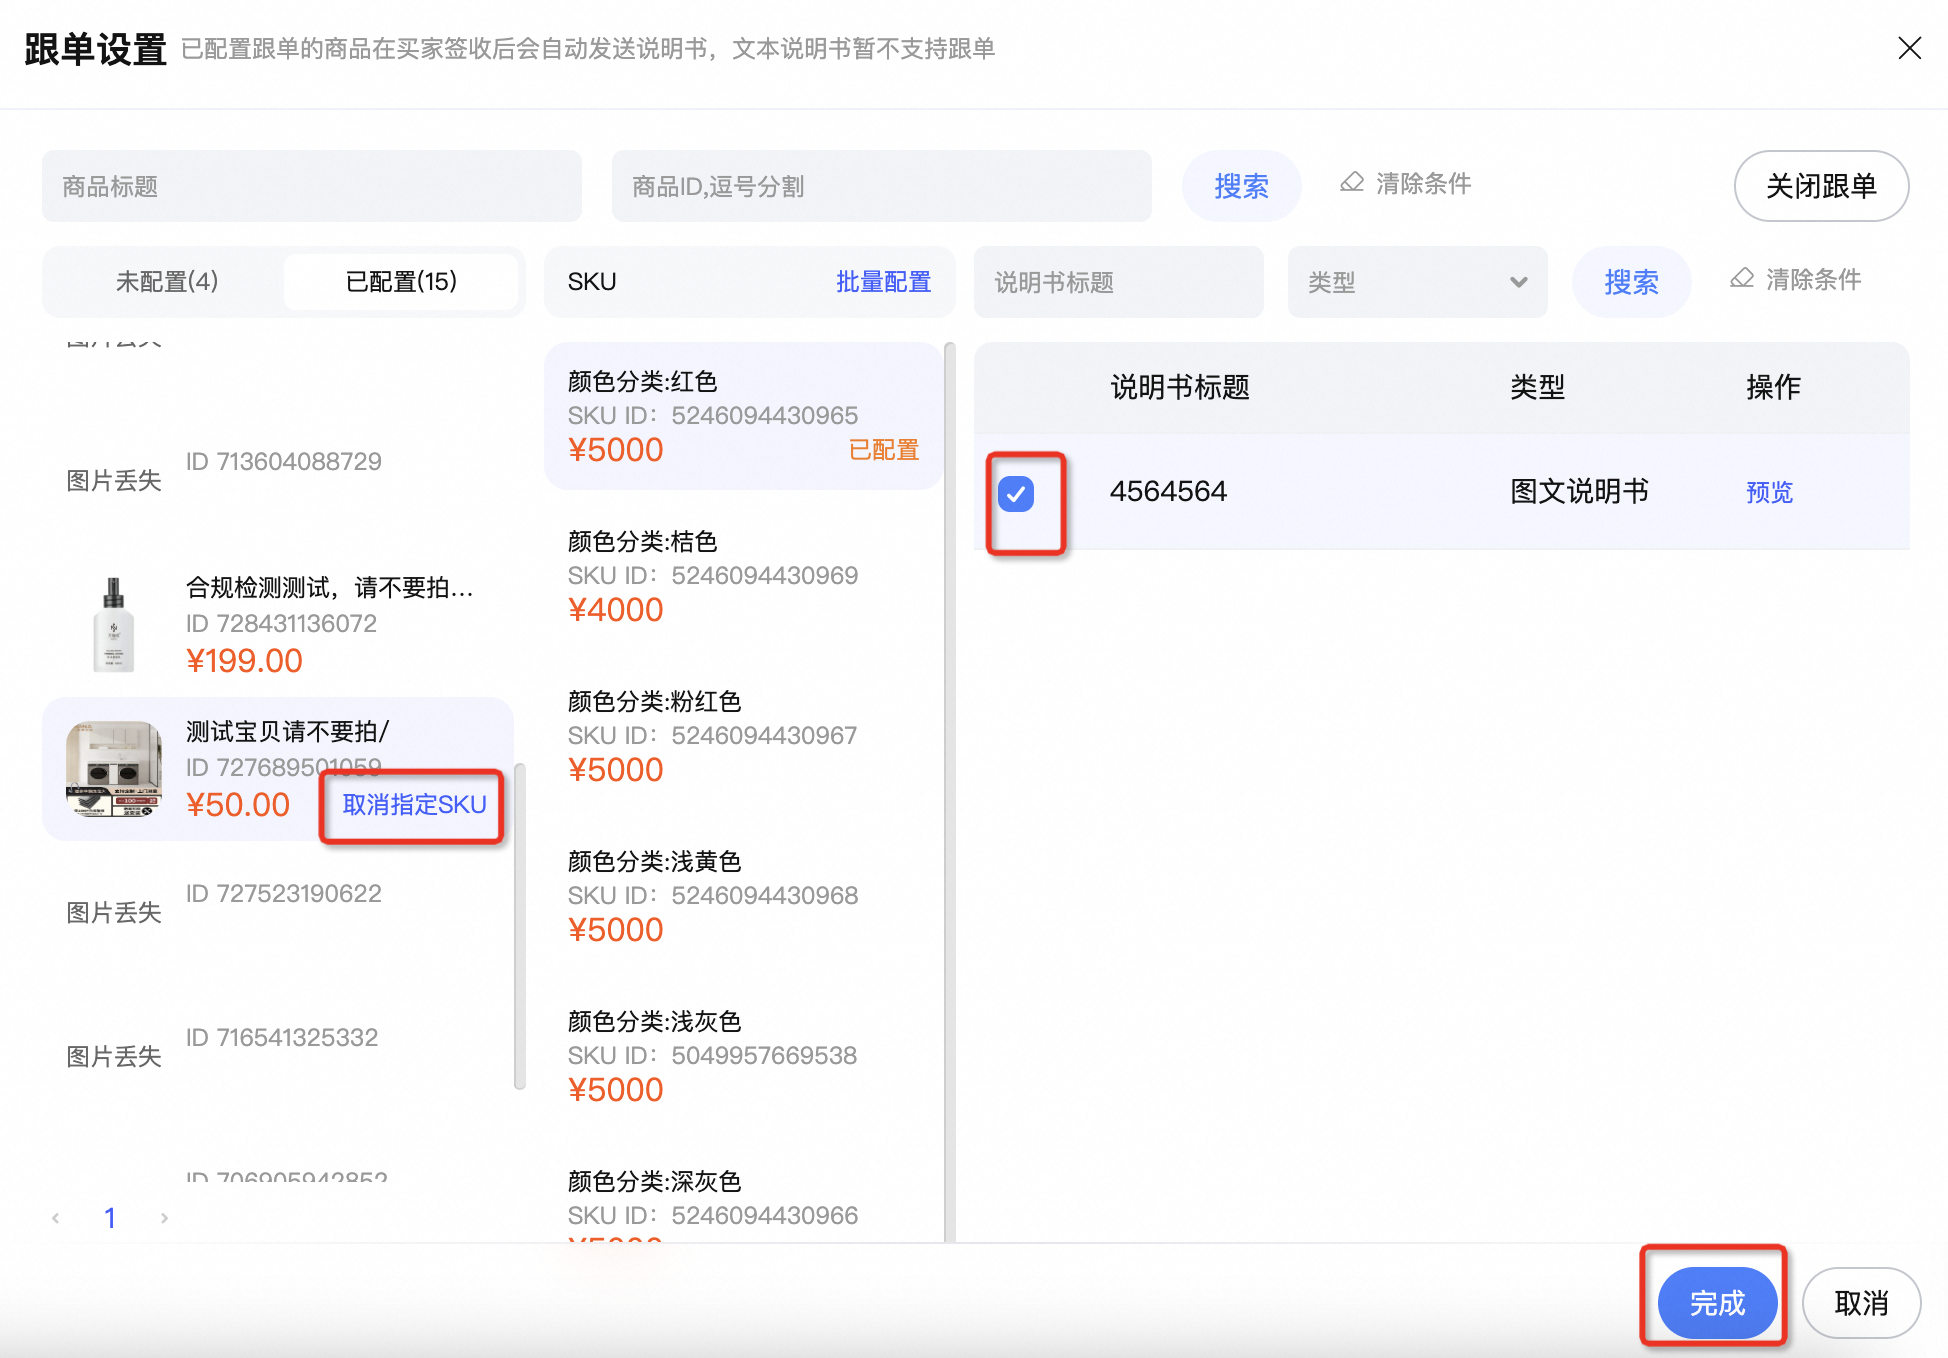Focus the 商品标题 input field
The height and width of the screenshot is (1358, 1948).
[x=312, y=186]
